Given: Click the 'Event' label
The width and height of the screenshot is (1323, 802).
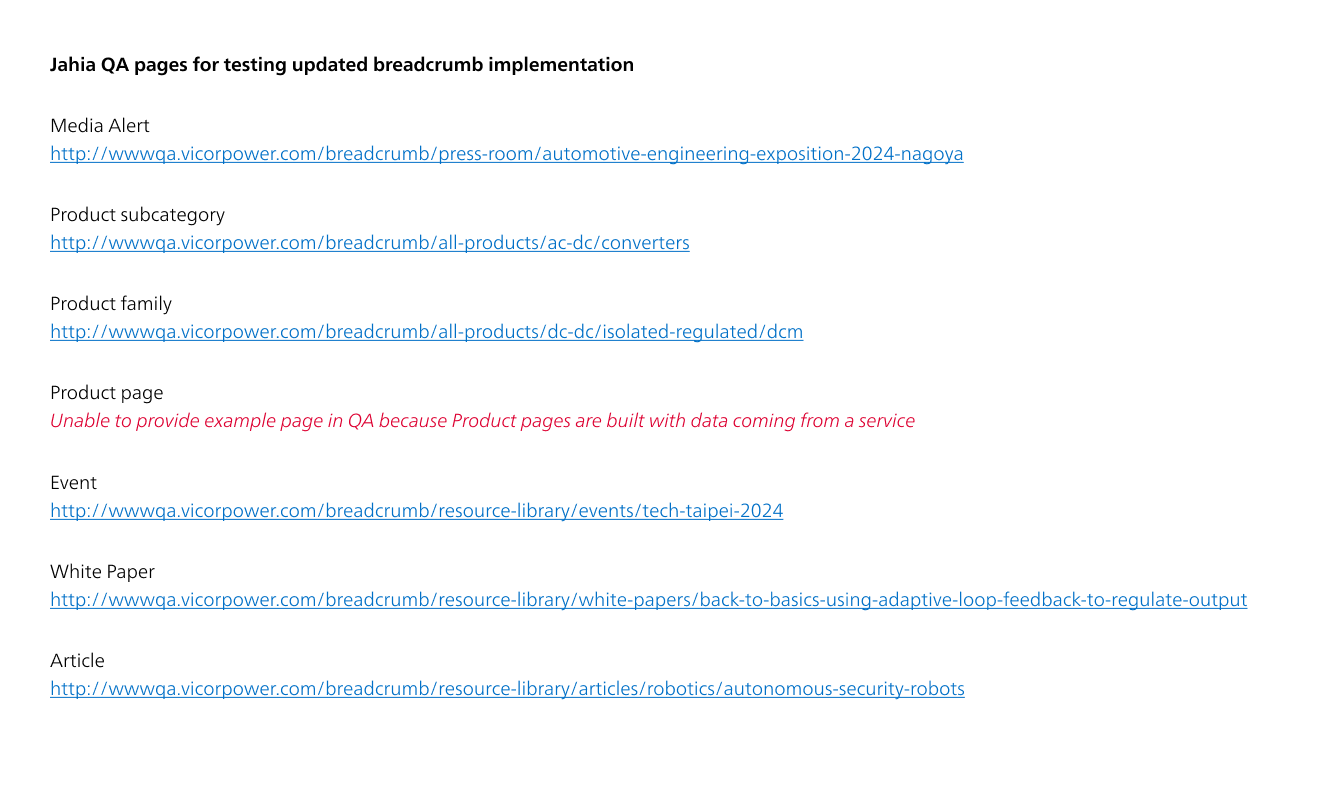Looking at the screenshot, I should (x=74, y=483).
